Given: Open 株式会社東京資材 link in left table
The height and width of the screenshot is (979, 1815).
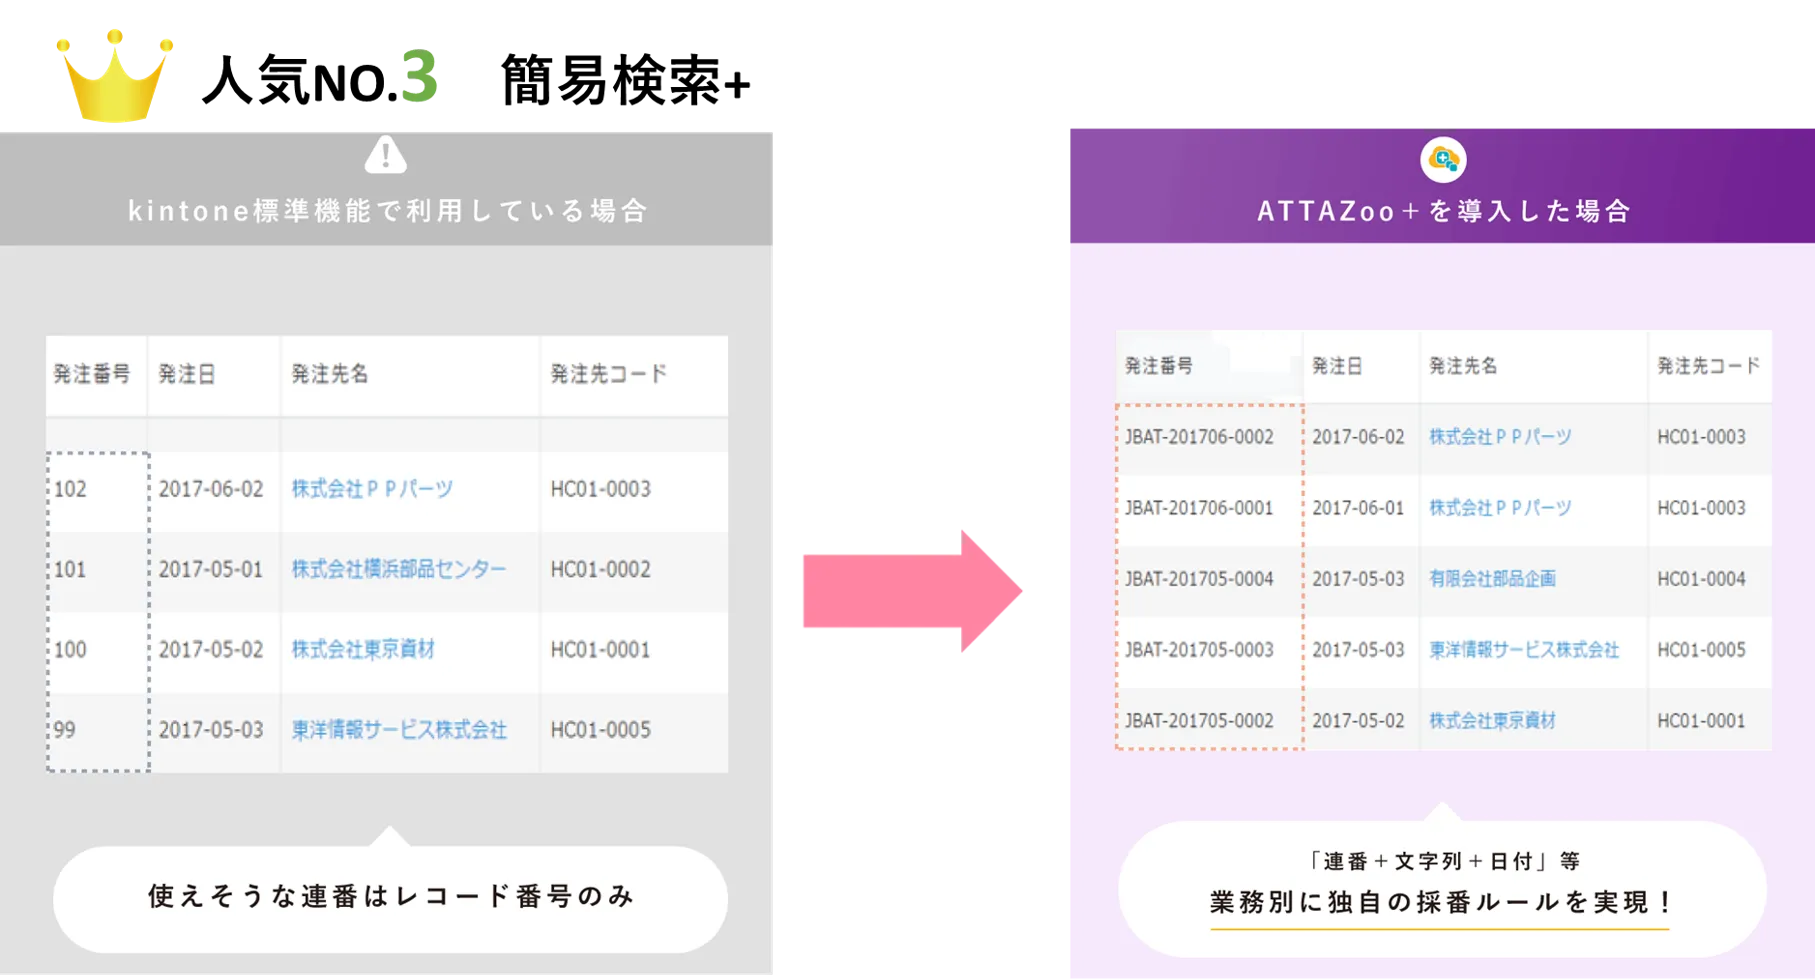Looking at the screenshot, I should pyautogui.click(x=362, y=649).
